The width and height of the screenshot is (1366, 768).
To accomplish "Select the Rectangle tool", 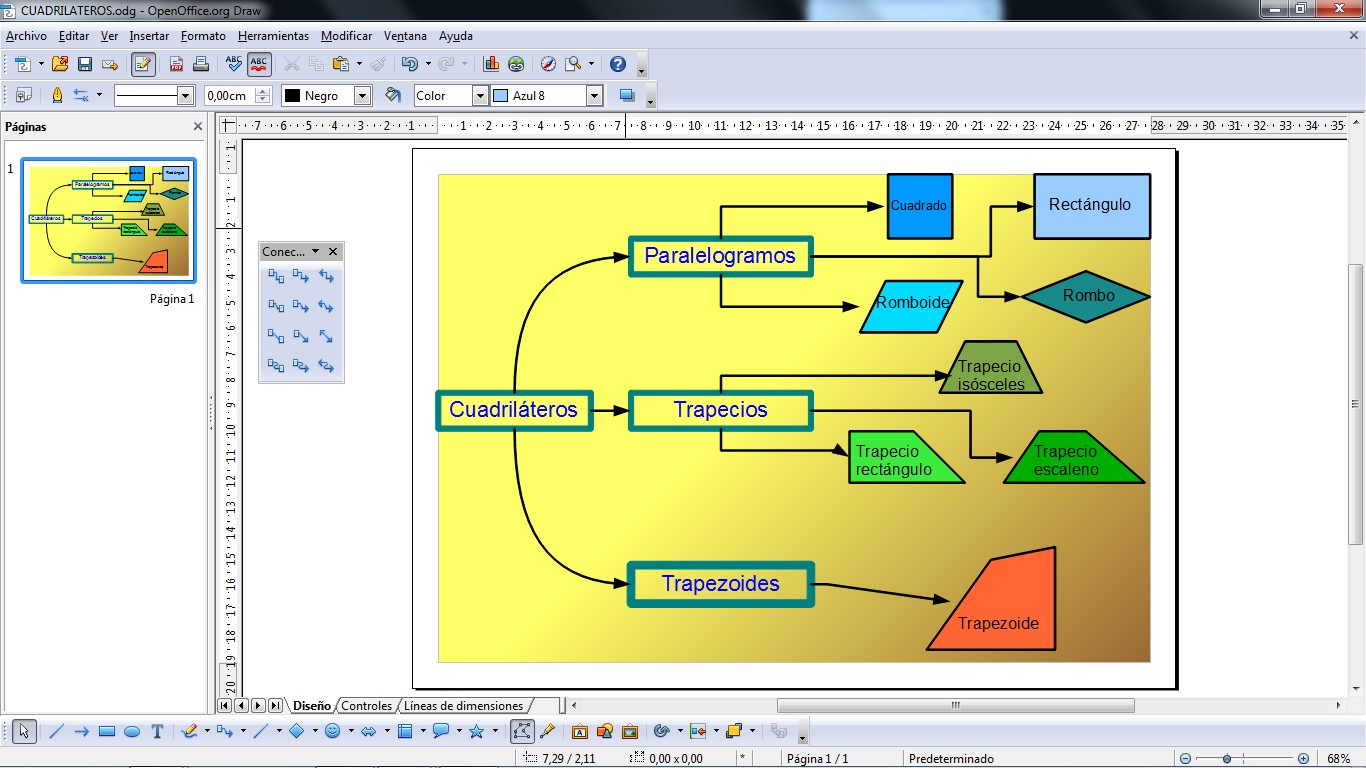I will (107, 731).
